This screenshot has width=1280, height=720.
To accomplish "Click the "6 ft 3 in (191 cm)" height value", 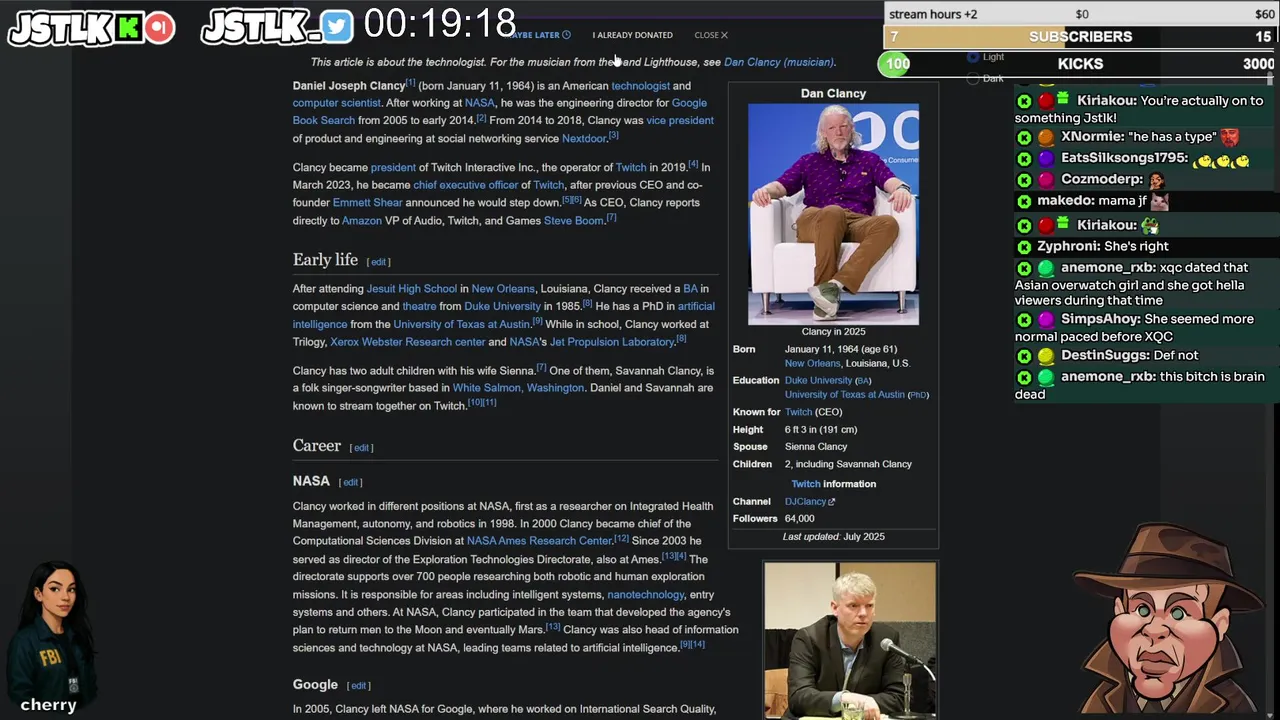I will click(821, 430).
